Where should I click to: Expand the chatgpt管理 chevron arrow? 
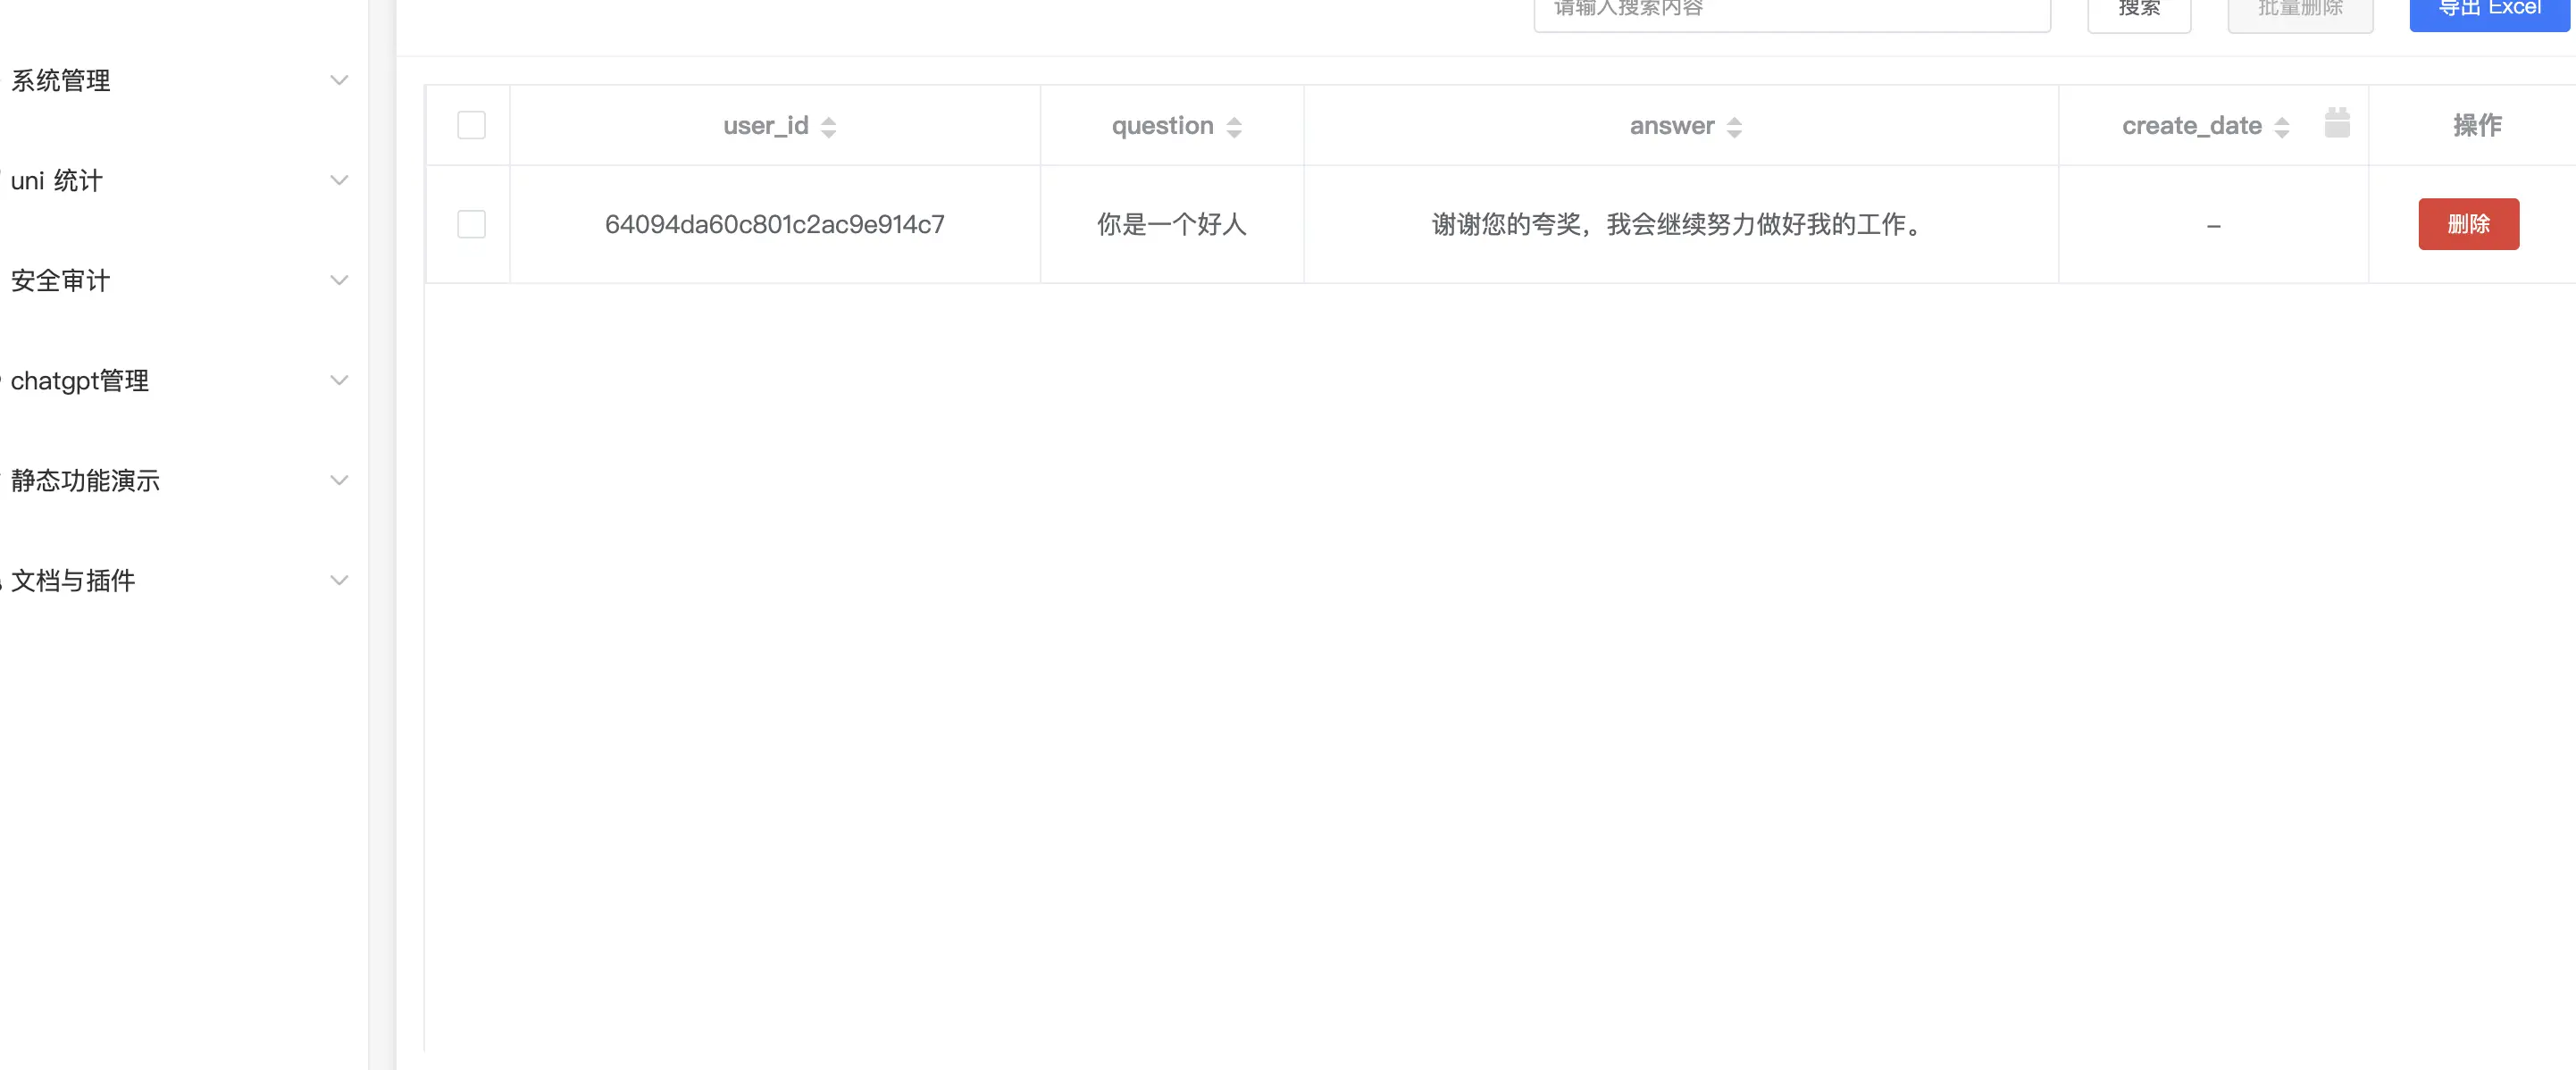[x=339, y=380]
